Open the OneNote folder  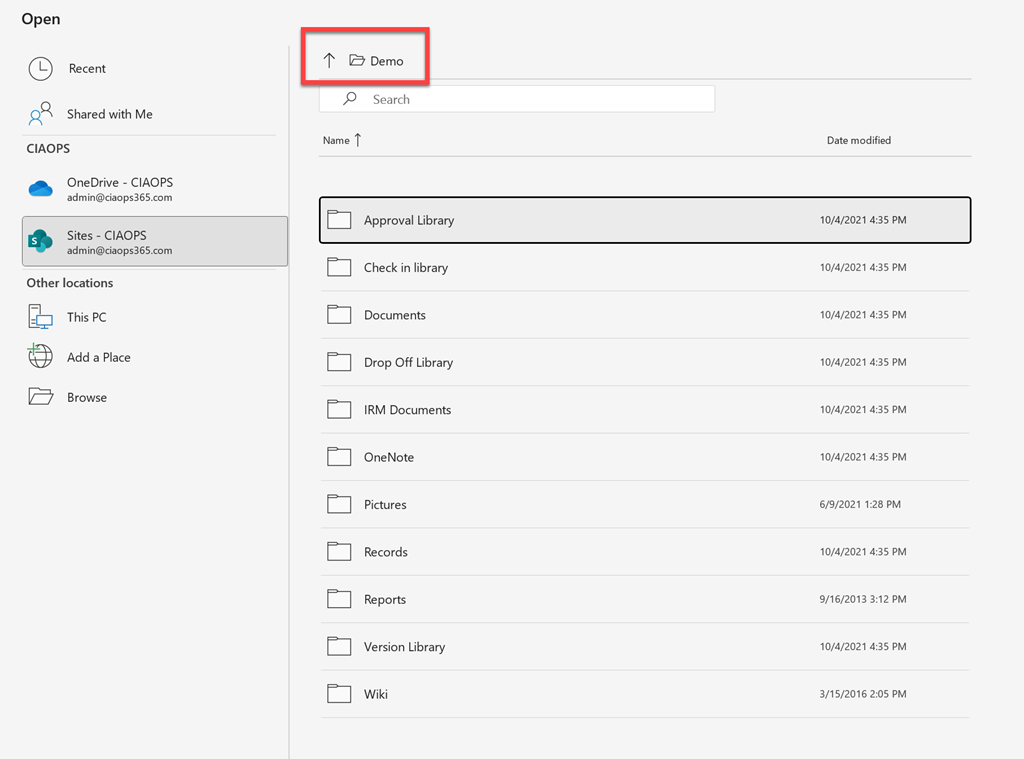coord(388,457)
